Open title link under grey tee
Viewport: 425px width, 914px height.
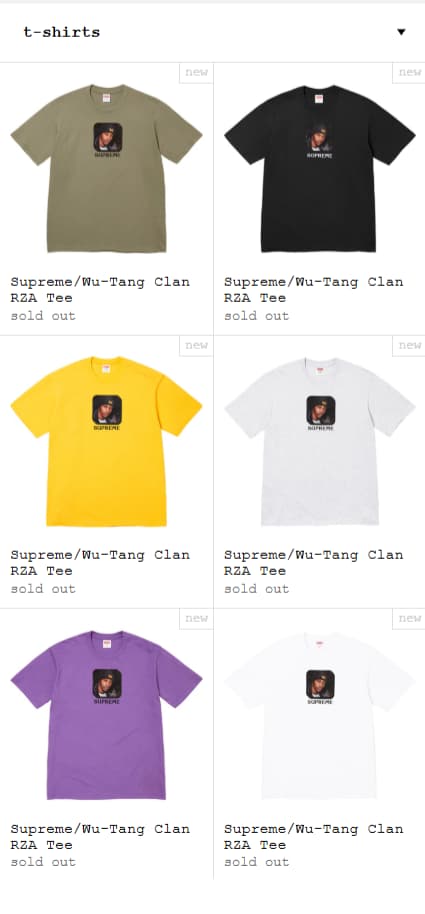pyautogui.click(x=314, y=563)
